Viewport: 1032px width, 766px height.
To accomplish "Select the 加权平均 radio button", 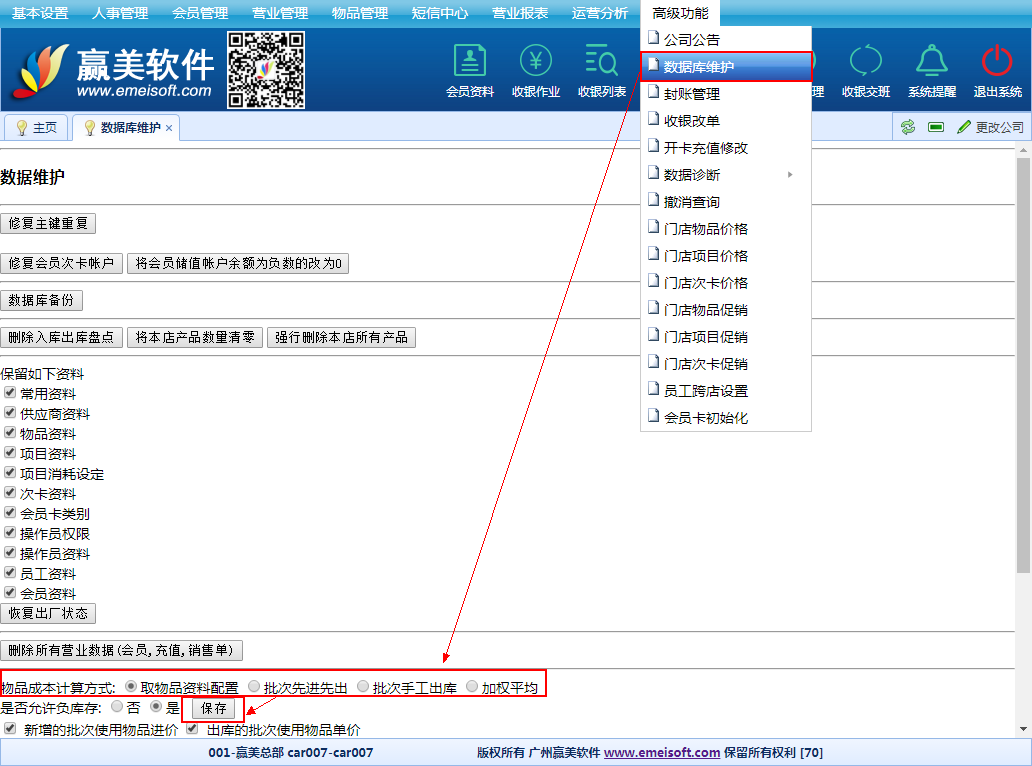I will [x=472, y=687].
